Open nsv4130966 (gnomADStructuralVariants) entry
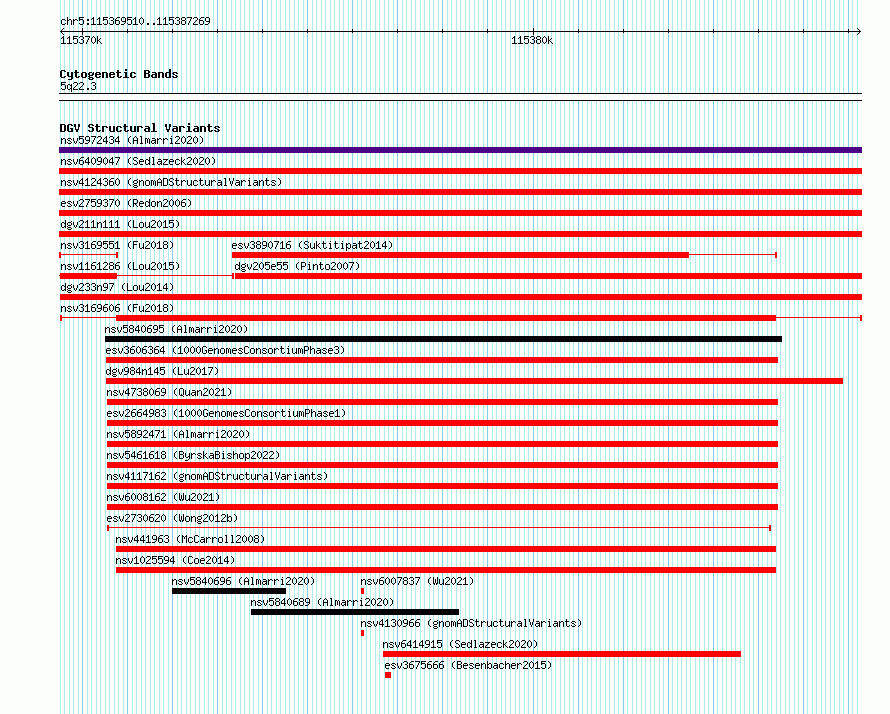 pos(471,623)
